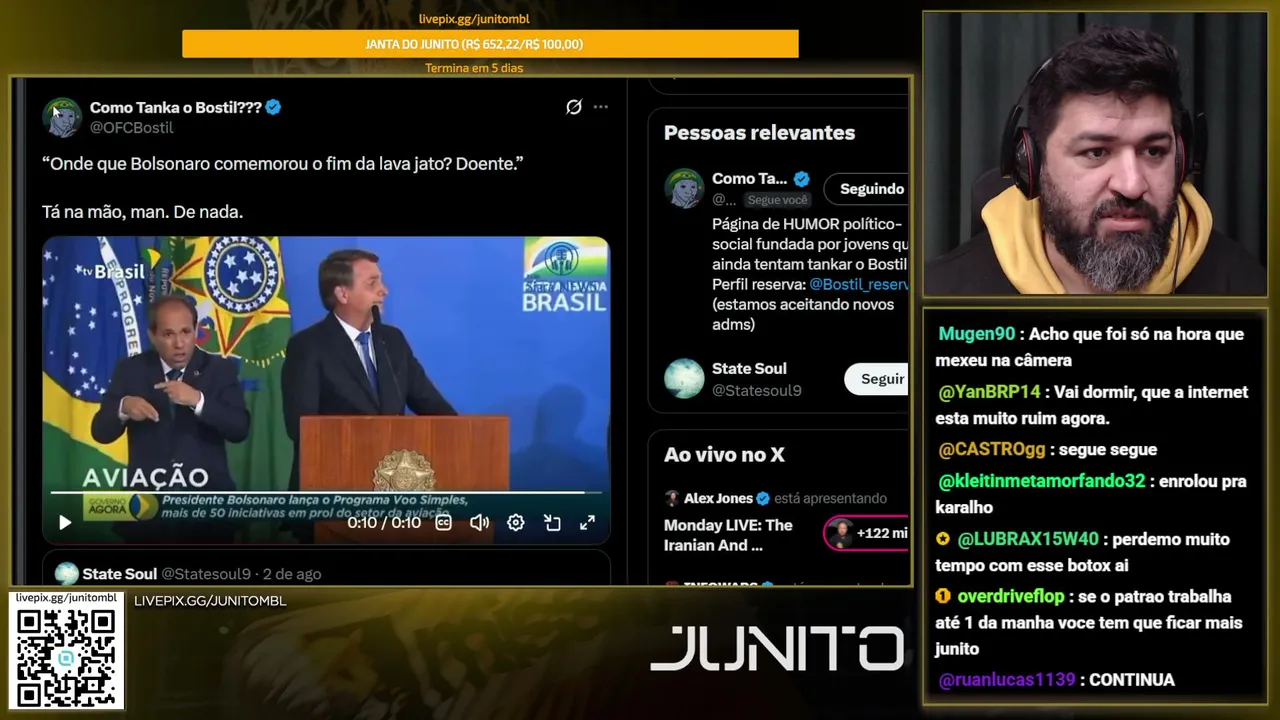The height and width of the screenshot is (720, 1280).
Task: Click the JANTA DO JUNITO donation goal bar
Action: (x=490, y=44)
